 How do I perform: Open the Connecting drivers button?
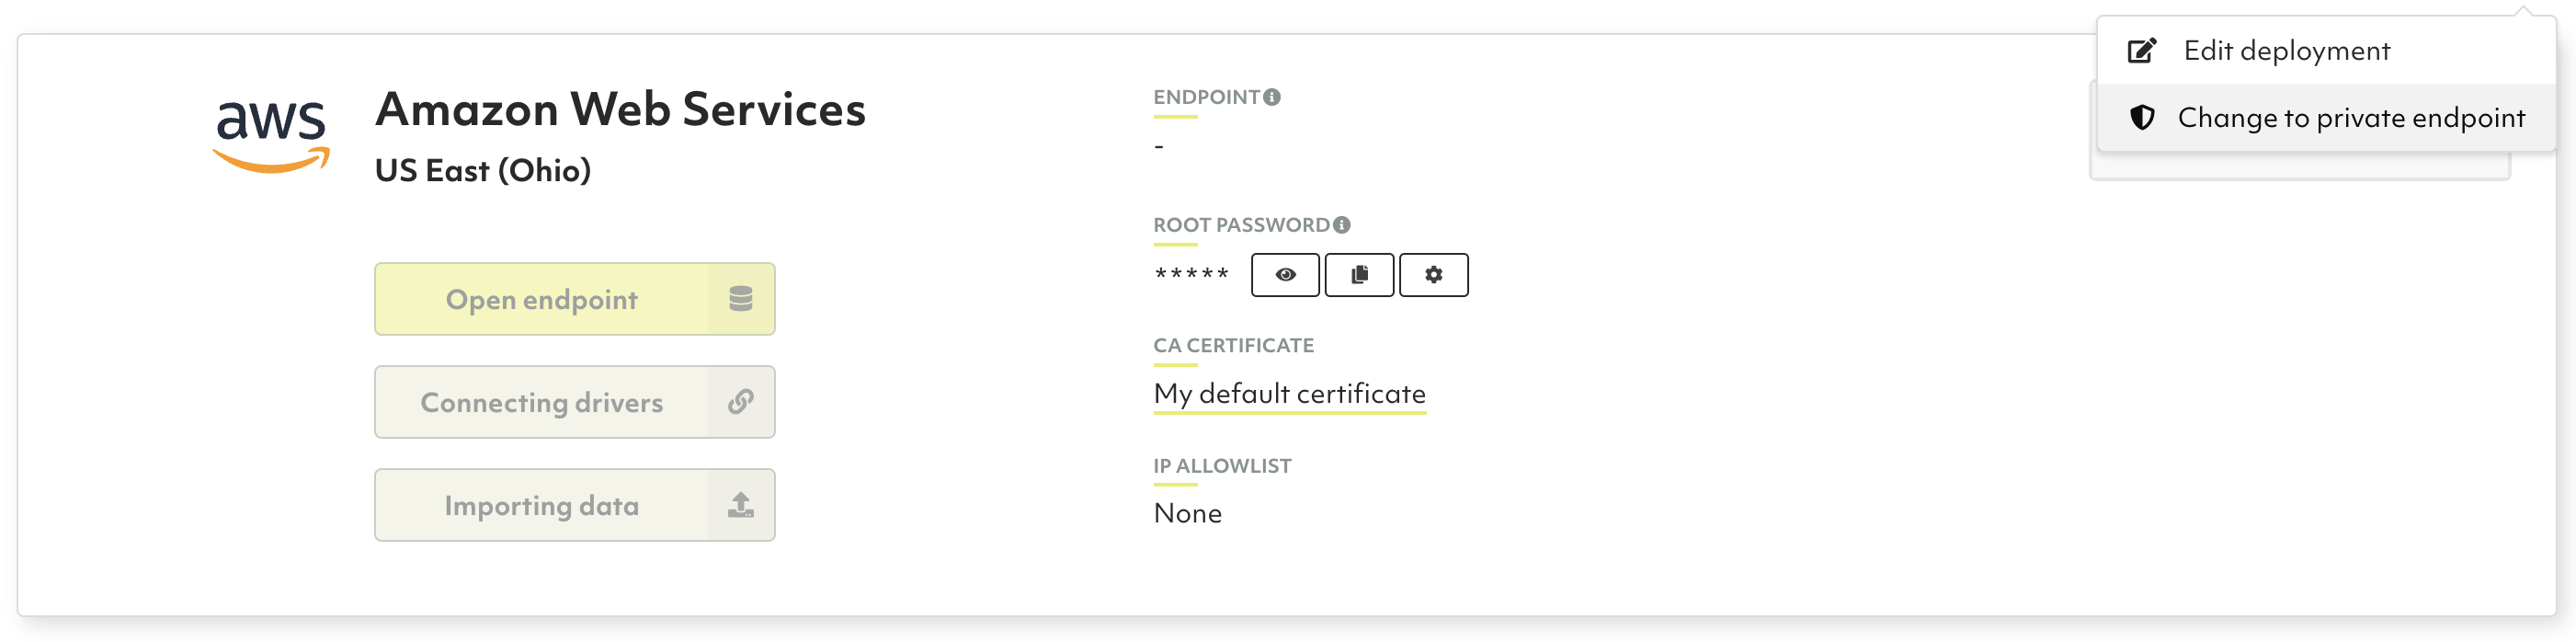coord(541,402)
